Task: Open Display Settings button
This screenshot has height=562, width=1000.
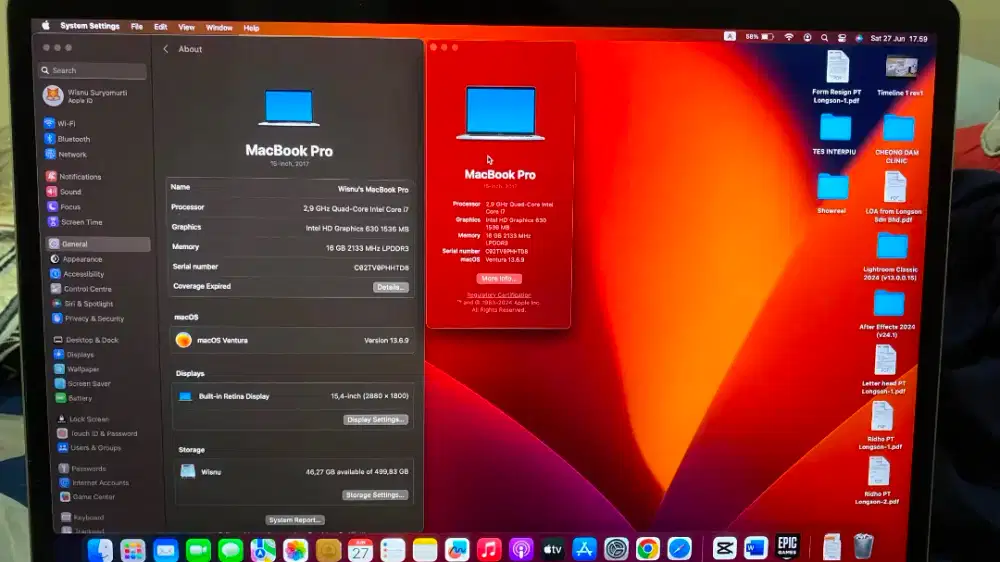Action: click(x=376, y=420)
